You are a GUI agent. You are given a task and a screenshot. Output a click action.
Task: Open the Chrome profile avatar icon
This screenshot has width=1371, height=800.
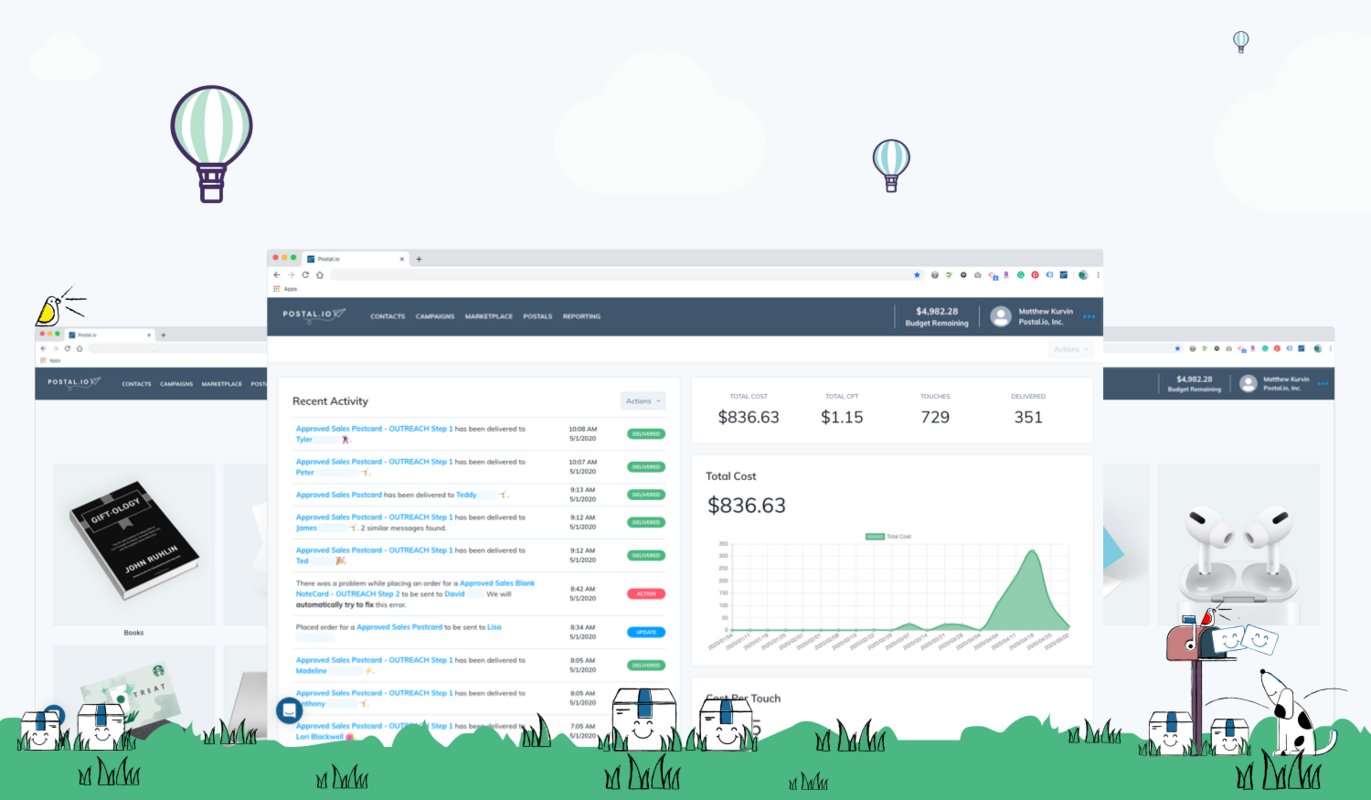tap(1083, 274)
